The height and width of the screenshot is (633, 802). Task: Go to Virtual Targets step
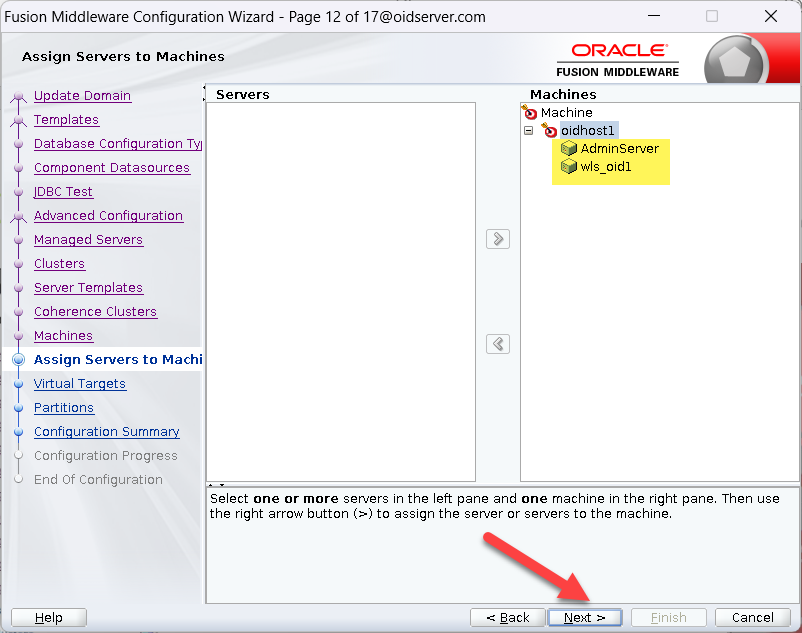click(x=80, y=384)
